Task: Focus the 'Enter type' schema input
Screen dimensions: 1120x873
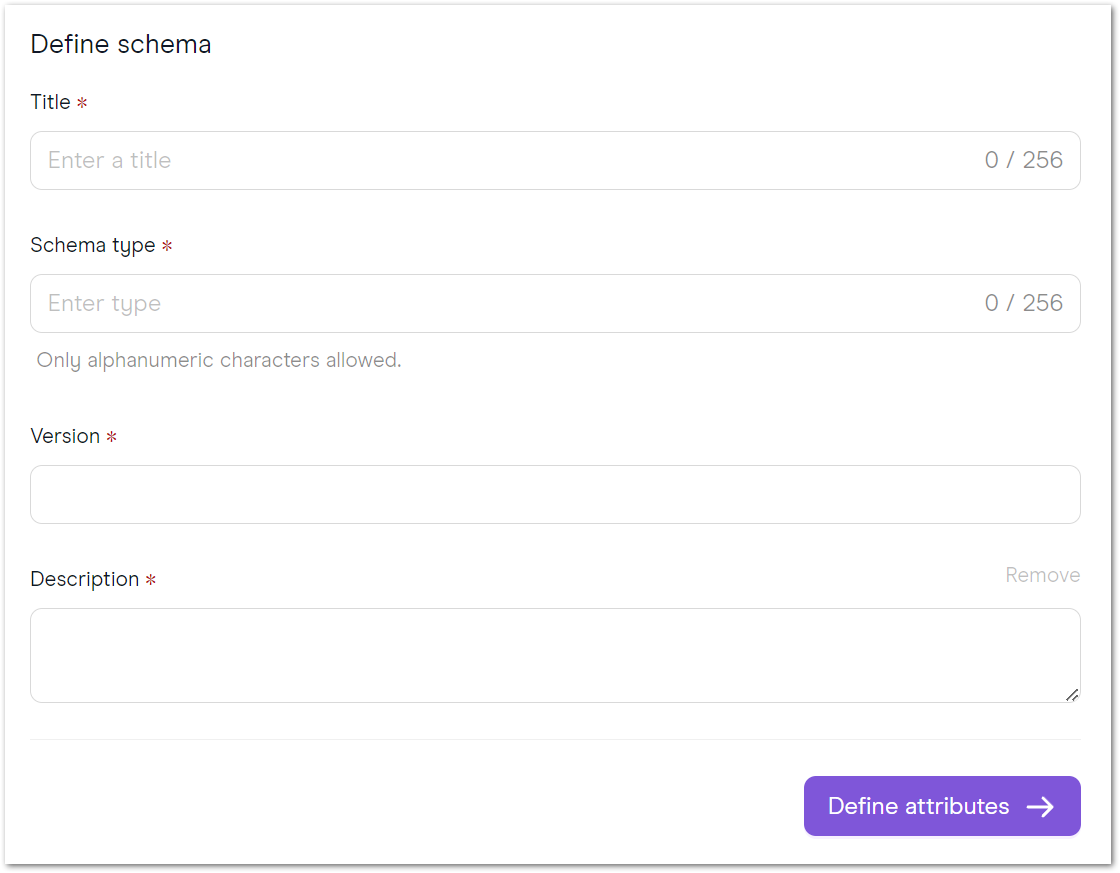Action: tap(555, 304)
